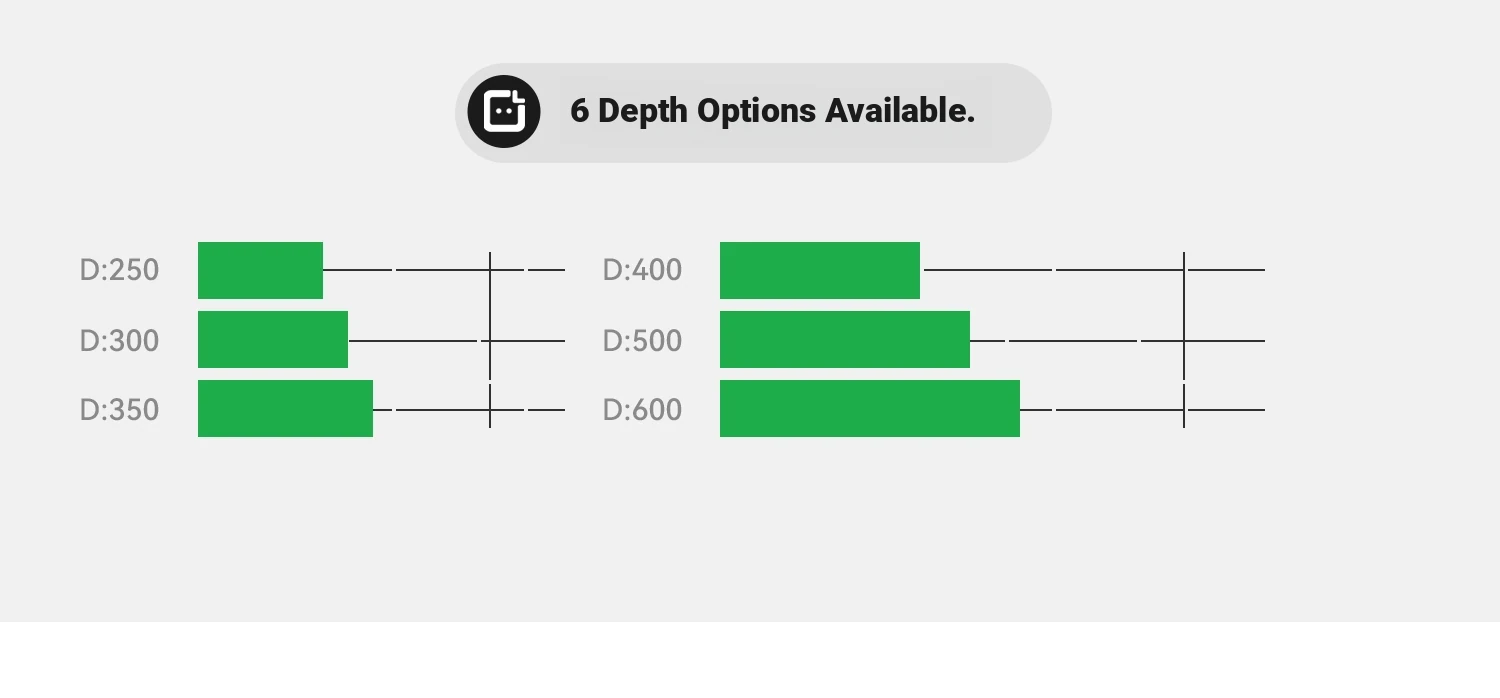
Task: Choose the D:350 depth label
Action: pos(119,410)
